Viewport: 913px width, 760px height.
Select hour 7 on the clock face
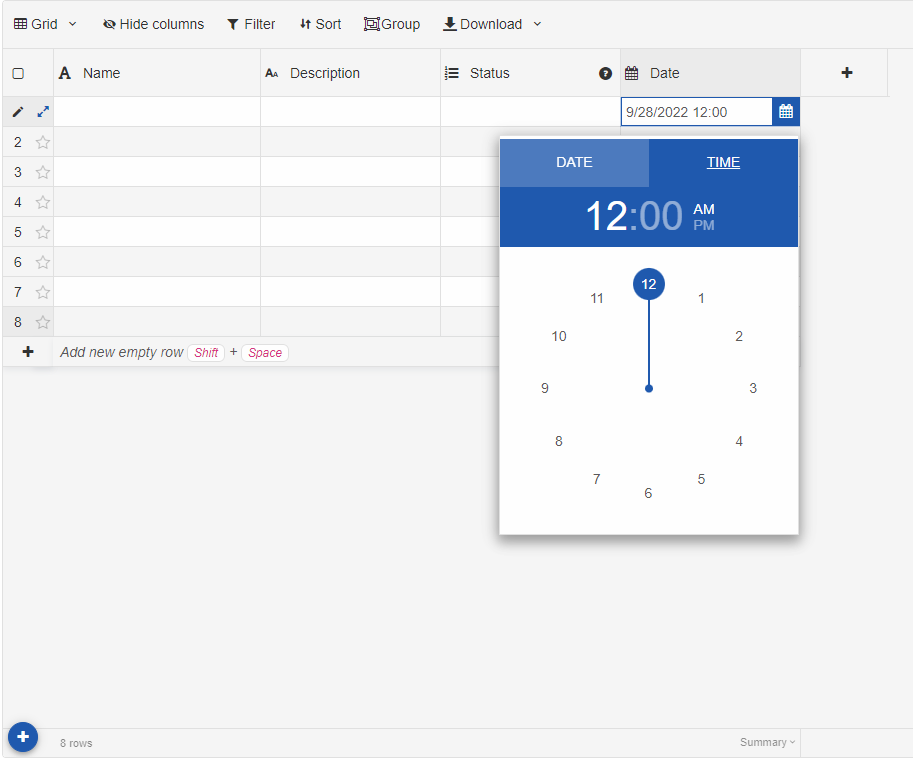pos(596,479)
